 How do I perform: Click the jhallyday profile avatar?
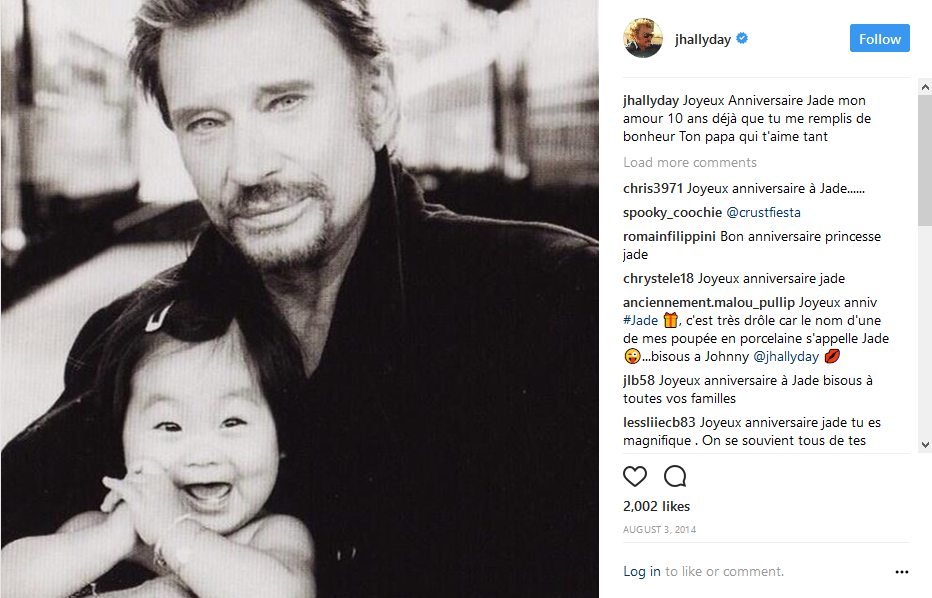click(643, 39)
